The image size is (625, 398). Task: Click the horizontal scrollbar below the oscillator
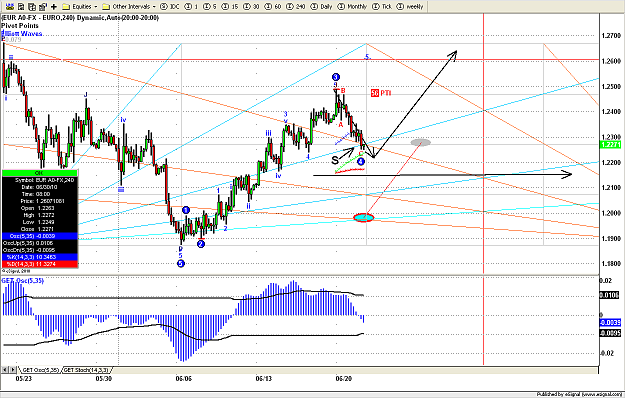pyautogui.click(x=355, y=370)
